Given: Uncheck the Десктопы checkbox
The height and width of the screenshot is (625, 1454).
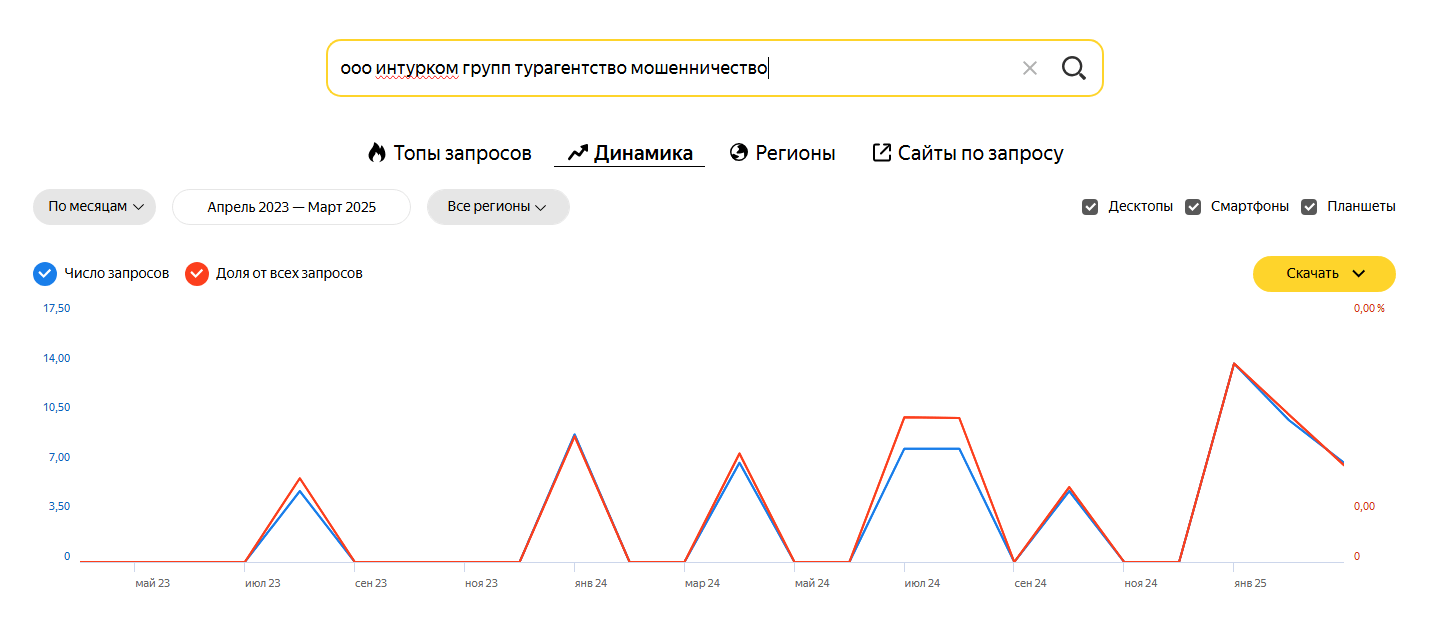Looking at the screenshot, I should (x=1090, y=207).
